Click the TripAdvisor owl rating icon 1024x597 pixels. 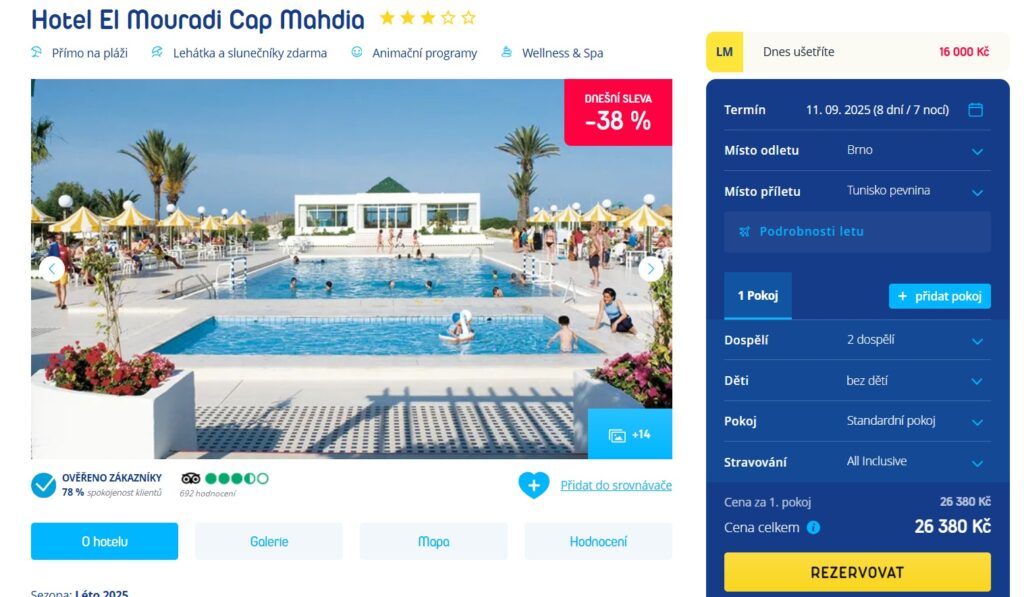coord(190,478)
